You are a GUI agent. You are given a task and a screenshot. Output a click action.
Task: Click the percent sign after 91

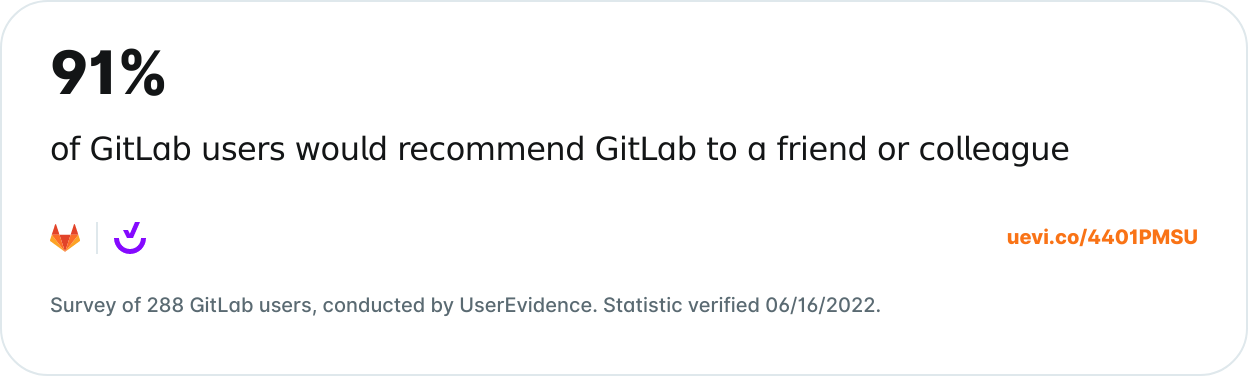pos(140,73)
